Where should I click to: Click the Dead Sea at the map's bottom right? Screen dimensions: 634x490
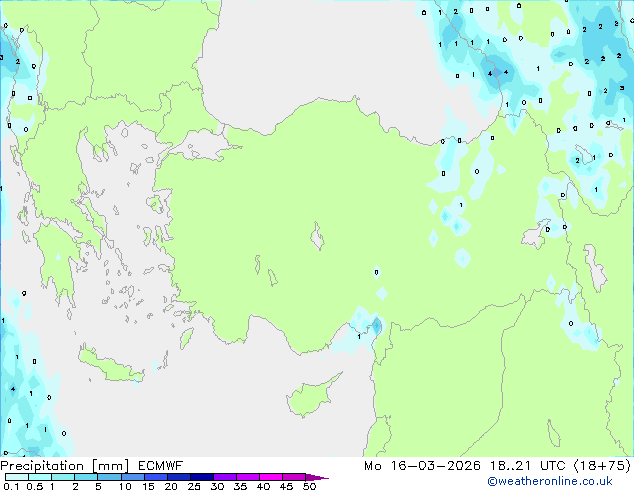(x=554, y=433)
